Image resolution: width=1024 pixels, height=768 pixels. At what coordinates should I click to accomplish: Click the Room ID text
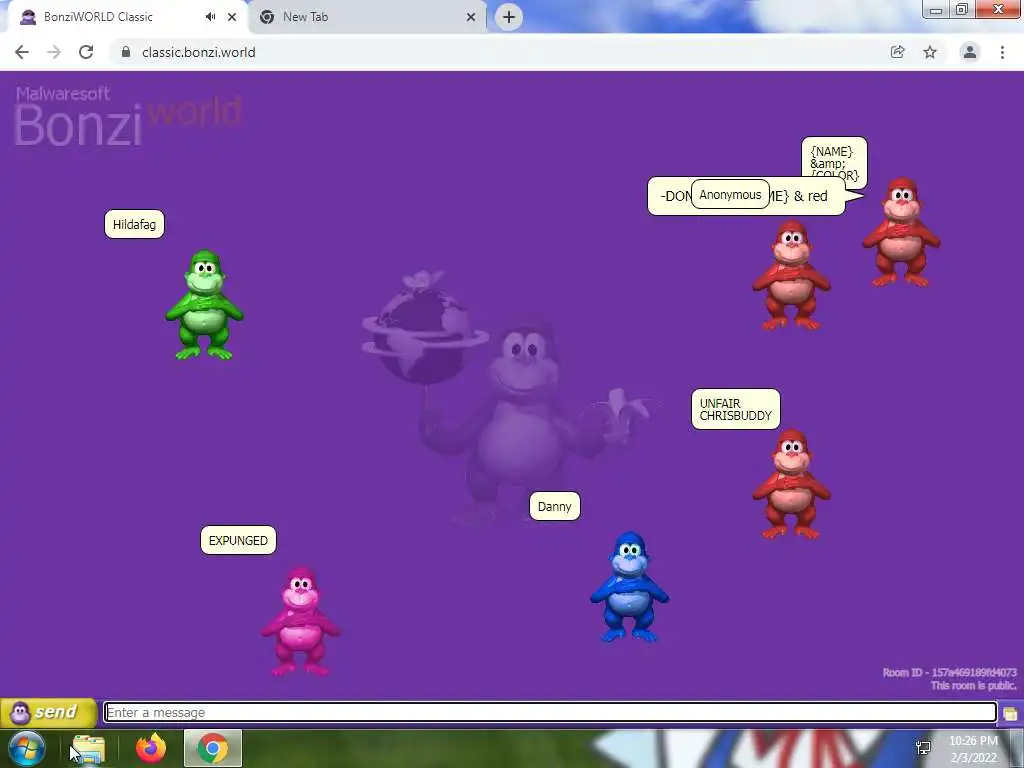pyautogui.click(x=949, y=673)
